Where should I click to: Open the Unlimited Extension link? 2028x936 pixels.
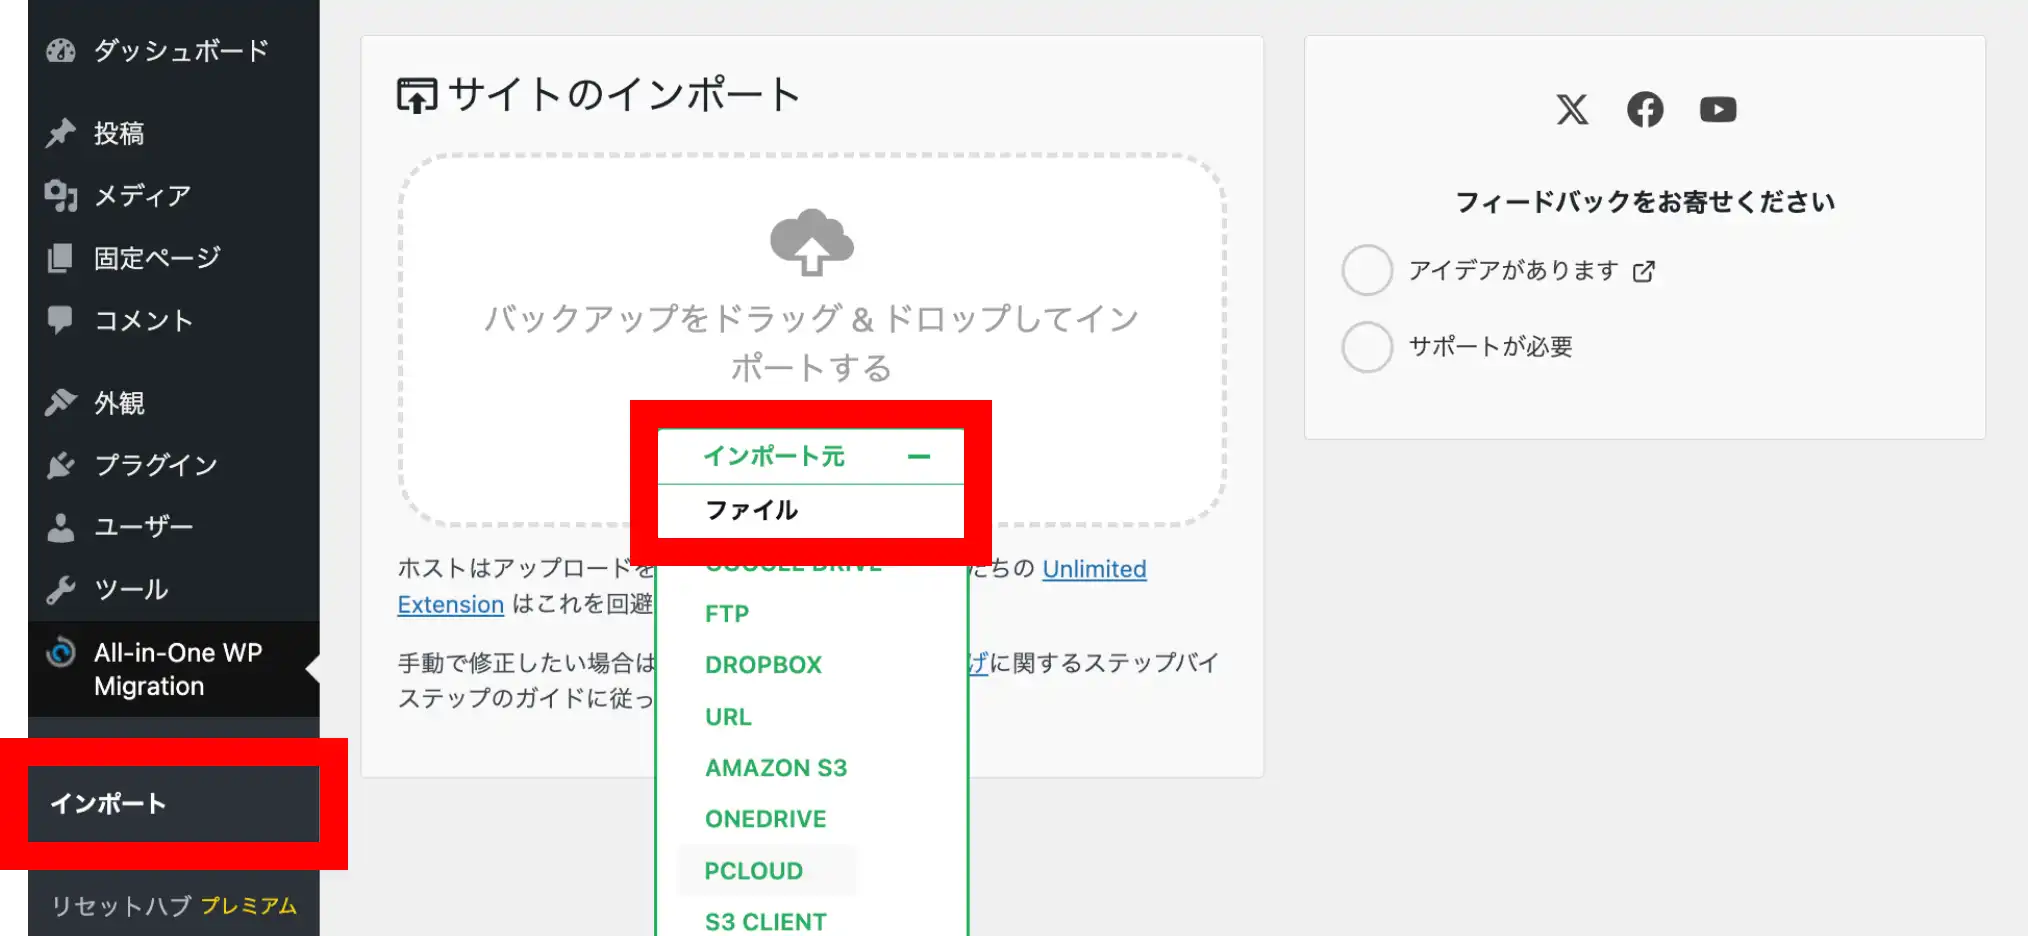tap(1093, 568)
